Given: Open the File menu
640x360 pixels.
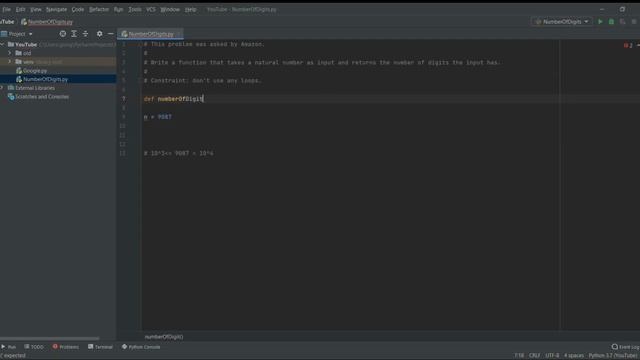Looking at the screenshot, I should point(7,9).
